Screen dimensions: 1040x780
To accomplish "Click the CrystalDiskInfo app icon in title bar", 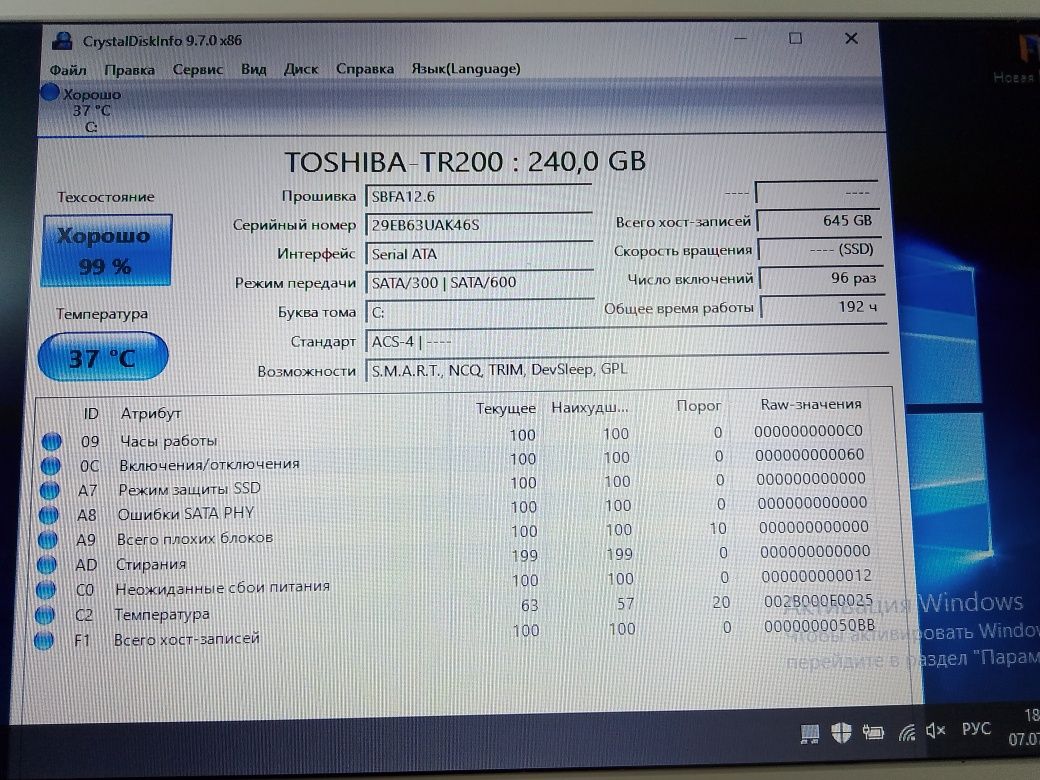I will [x=62, y=41].
